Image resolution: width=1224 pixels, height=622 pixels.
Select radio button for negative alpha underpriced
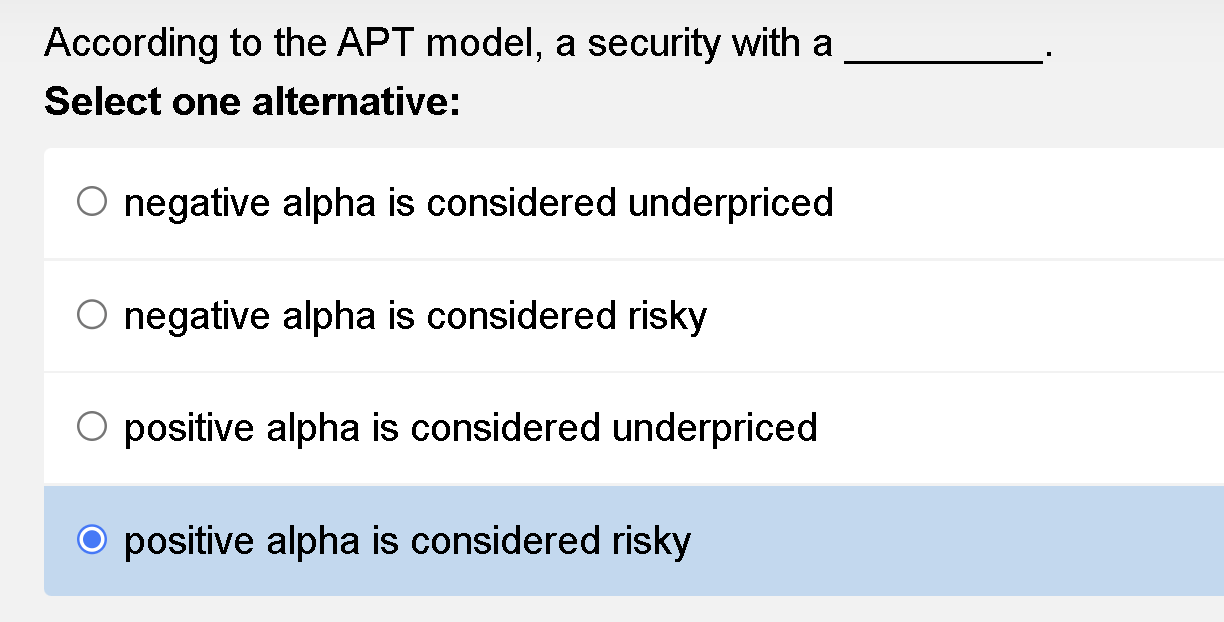pyautogui.click(x=93, y=200)
